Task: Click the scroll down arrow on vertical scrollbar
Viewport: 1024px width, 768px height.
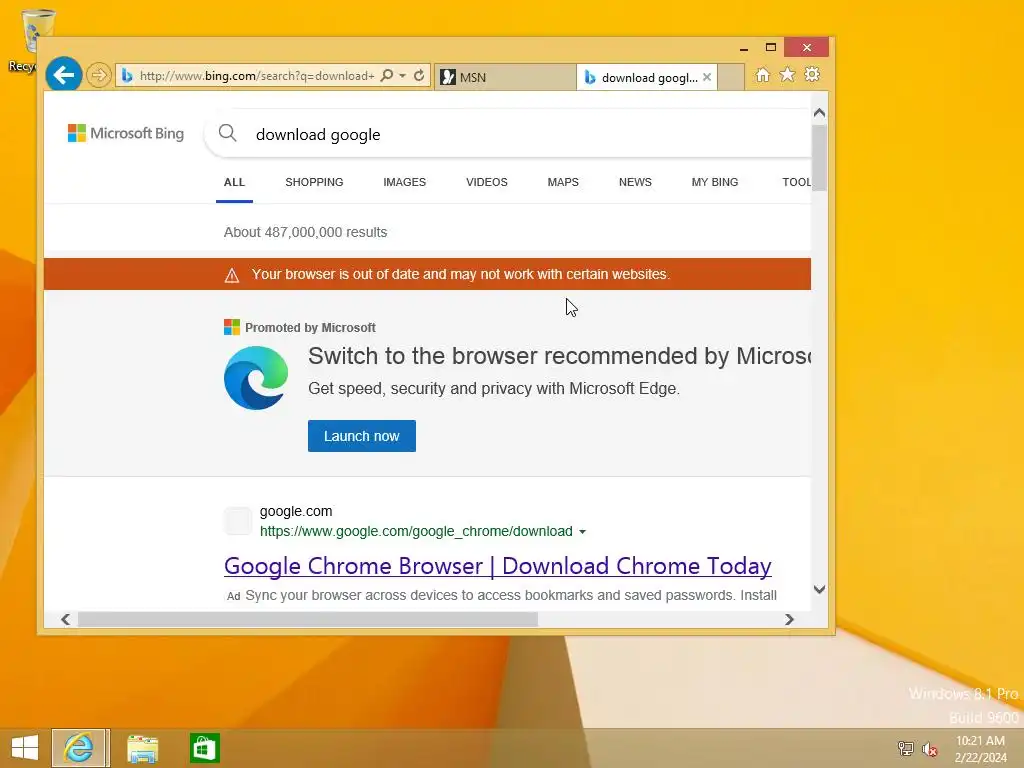Action: coord(820,589)
